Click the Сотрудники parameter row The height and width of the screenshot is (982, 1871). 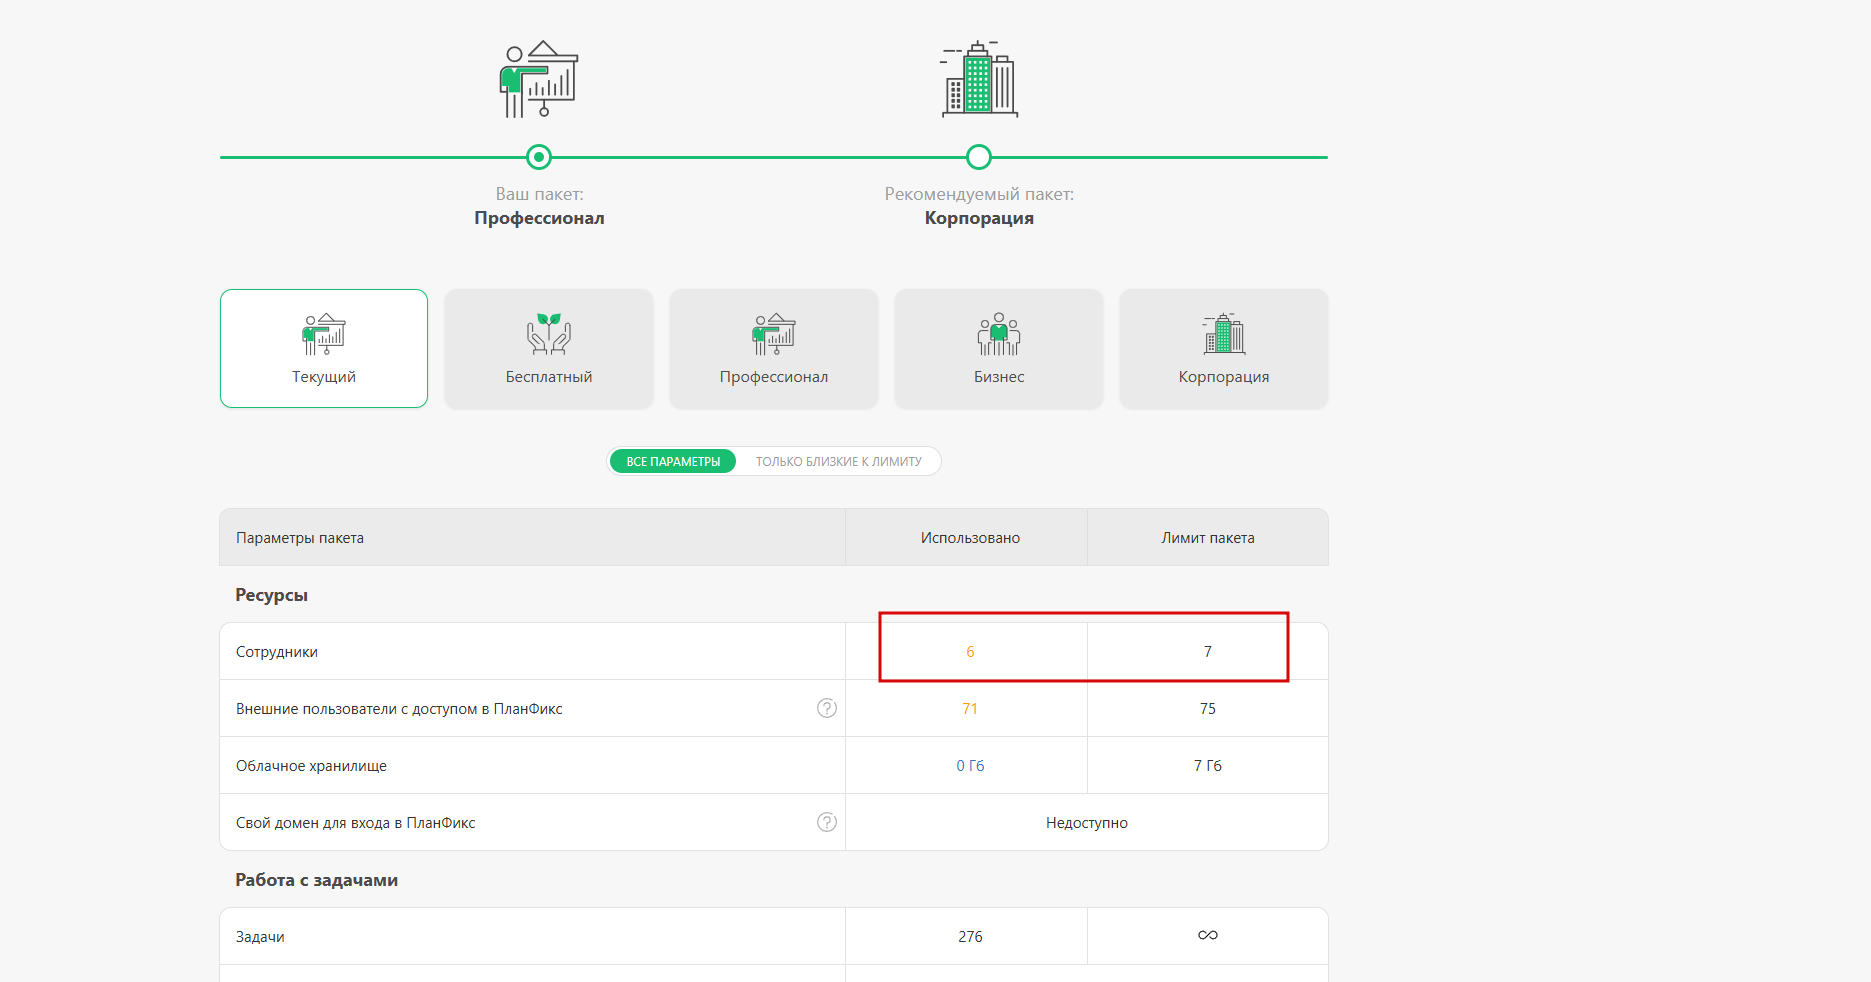(277, 652)
